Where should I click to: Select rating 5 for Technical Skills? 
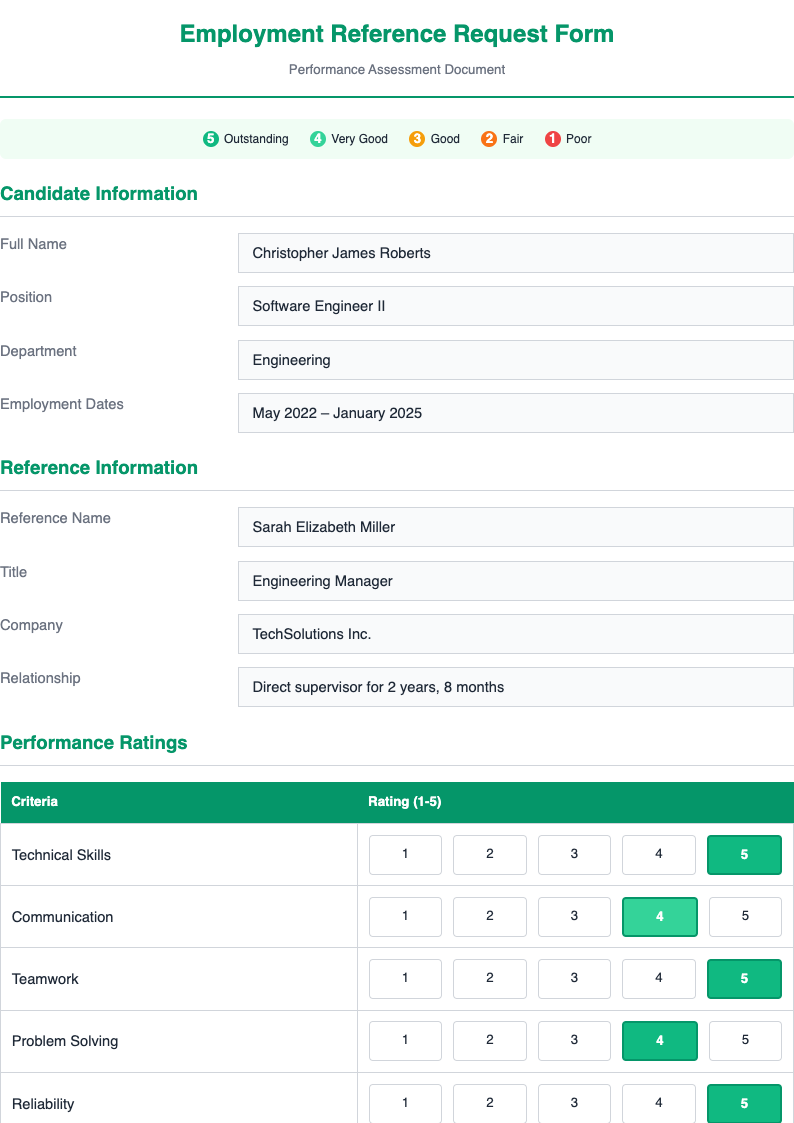[744, 854]
